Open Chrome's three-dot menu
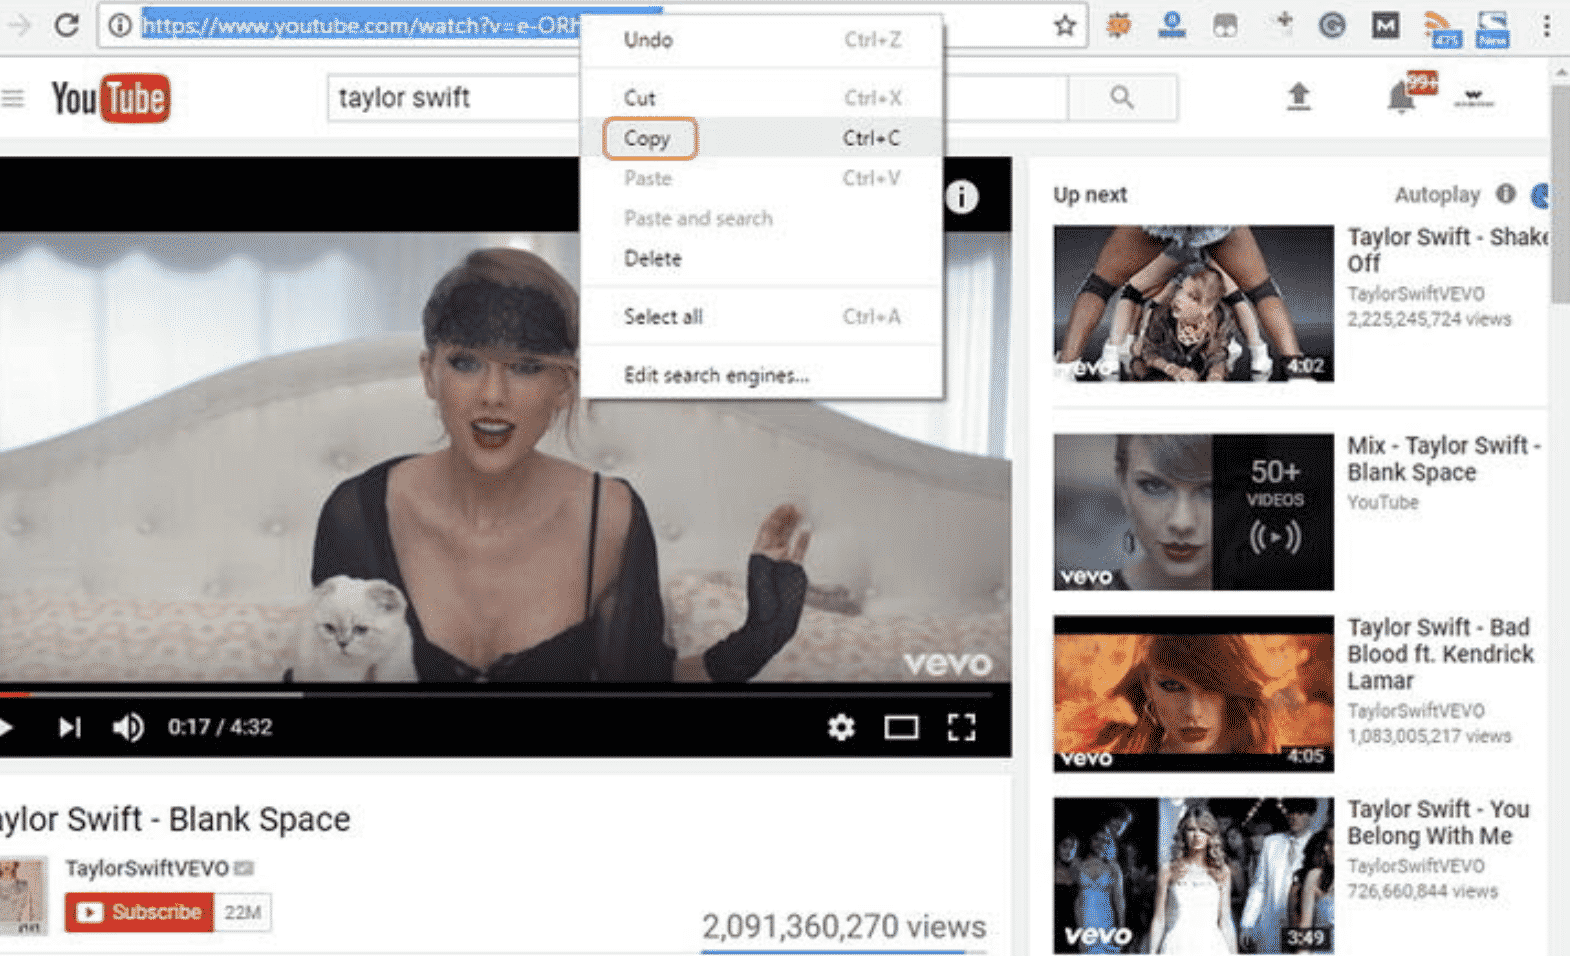The image size is (1570, 956). point(1546,26)
